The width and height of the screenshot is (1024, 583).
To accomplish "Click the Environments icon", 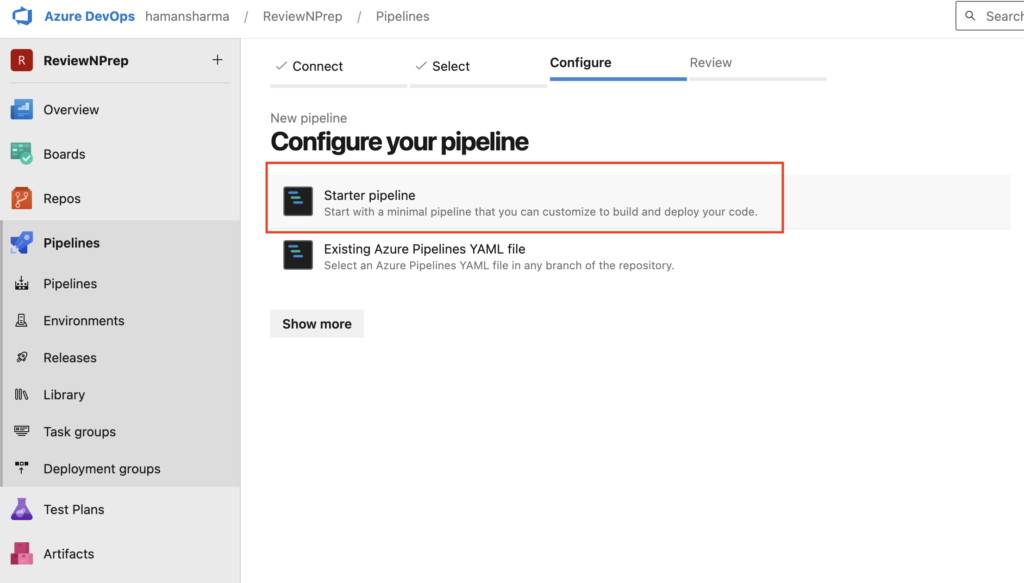I will tap(22, 321).
